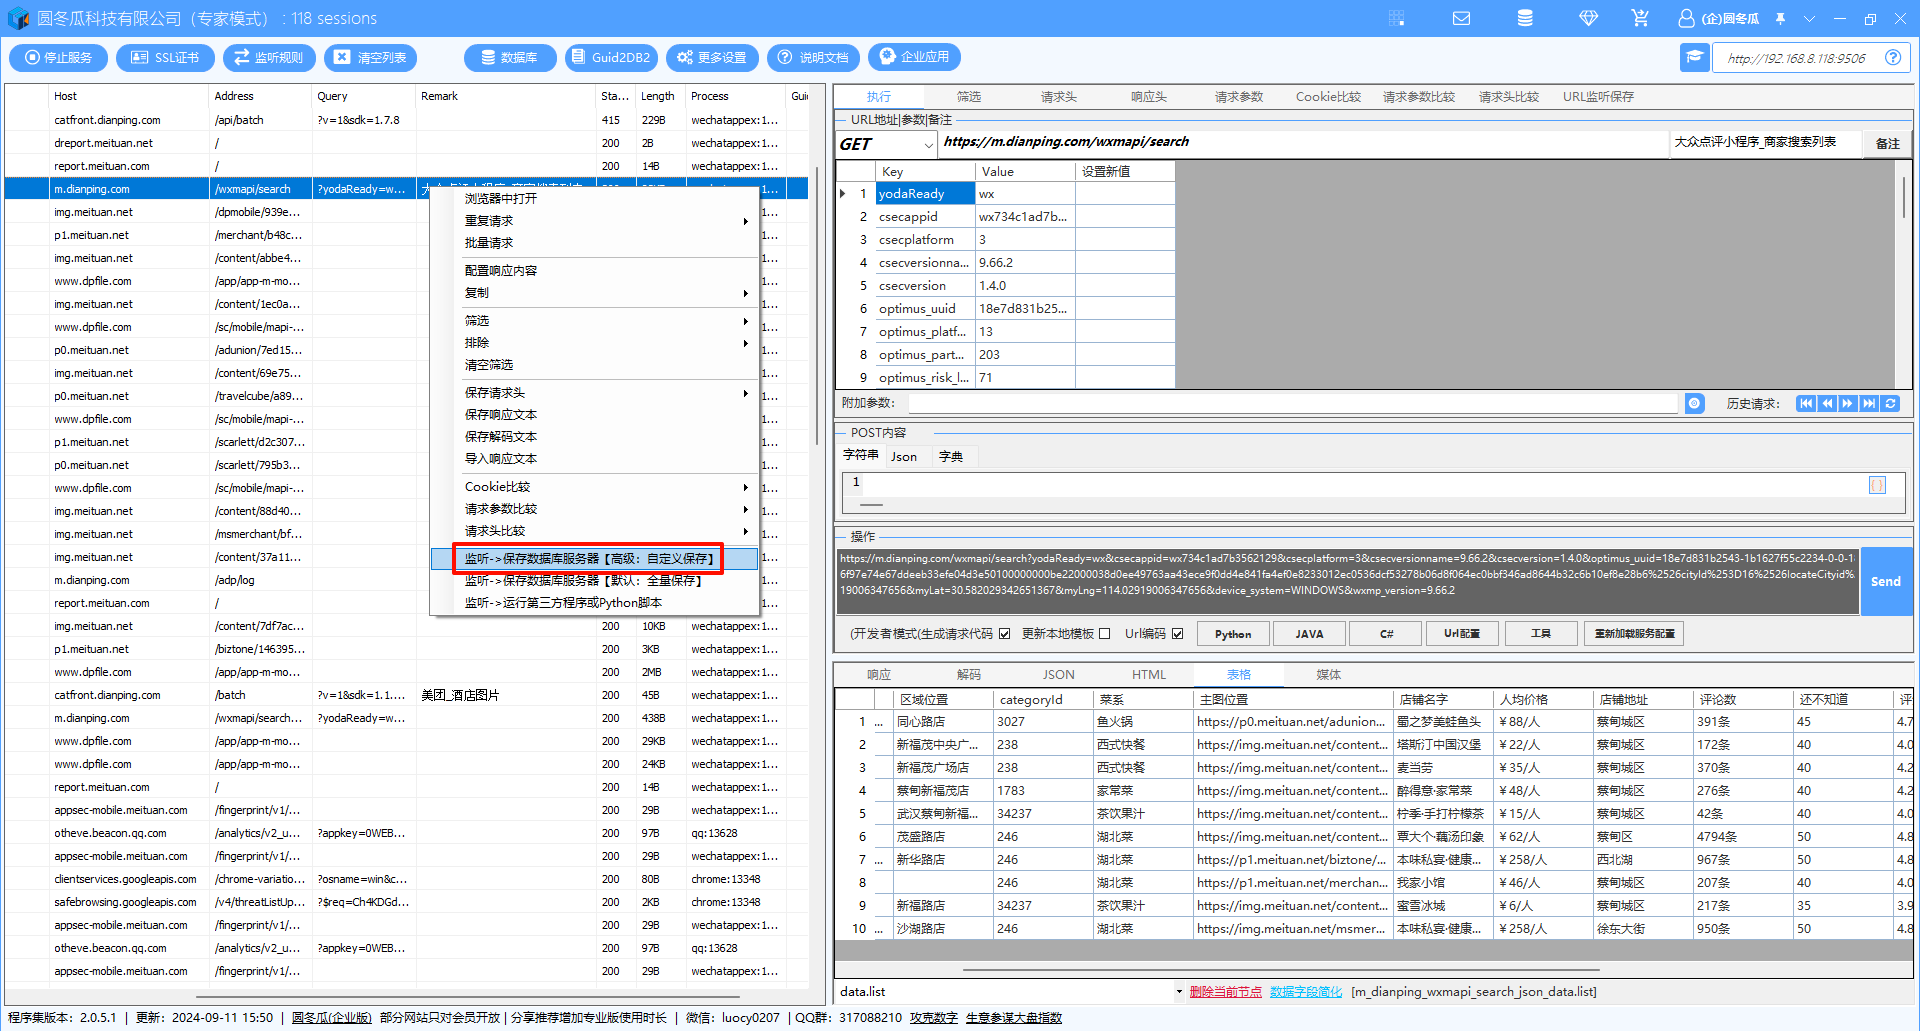Select 监听->保存数据库服务器【高级：自定义保存】 menu entry
This screenshot has height=1031, width=1920.
pyautogui.click(x=590, y=559)
